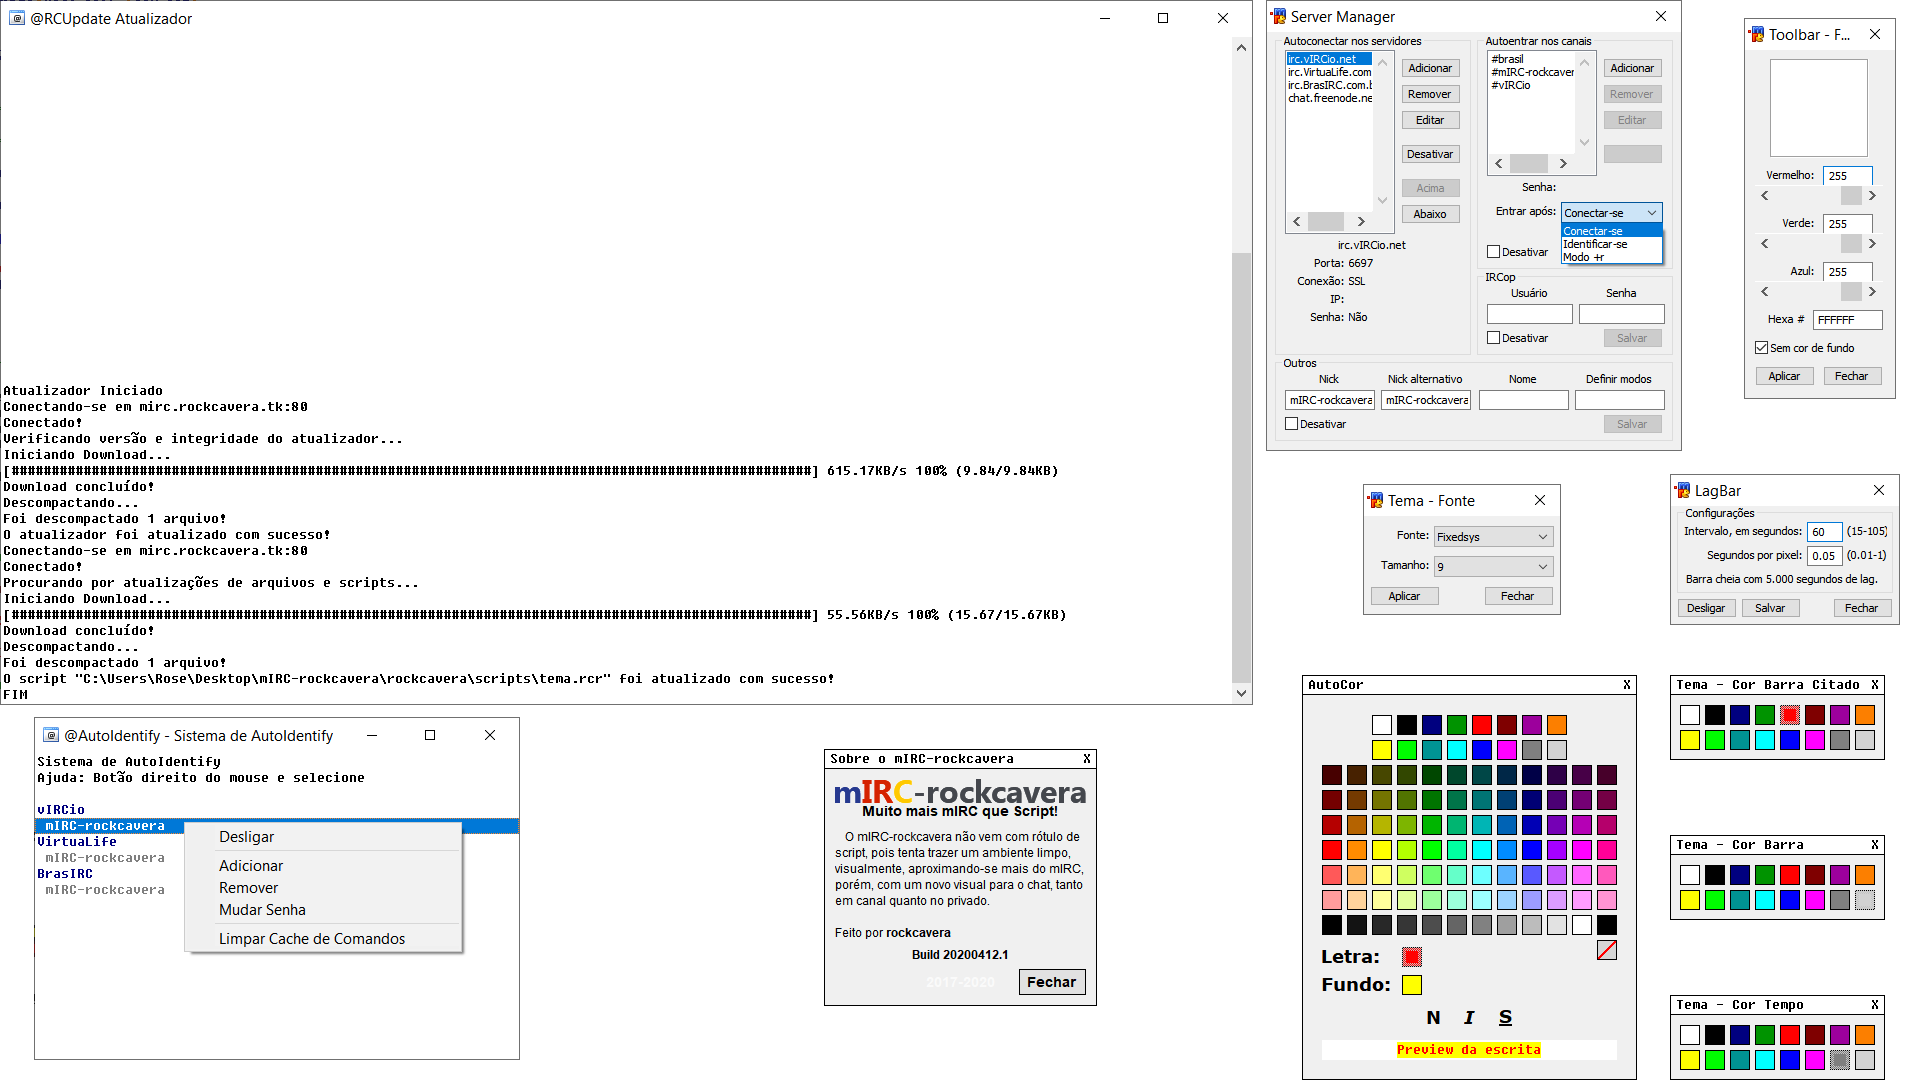This screenshot has height=1080, width=1920.
Task: Click the mIRC icon in Tema - Fonte title bar
Action: click(x=1376, y=501)
